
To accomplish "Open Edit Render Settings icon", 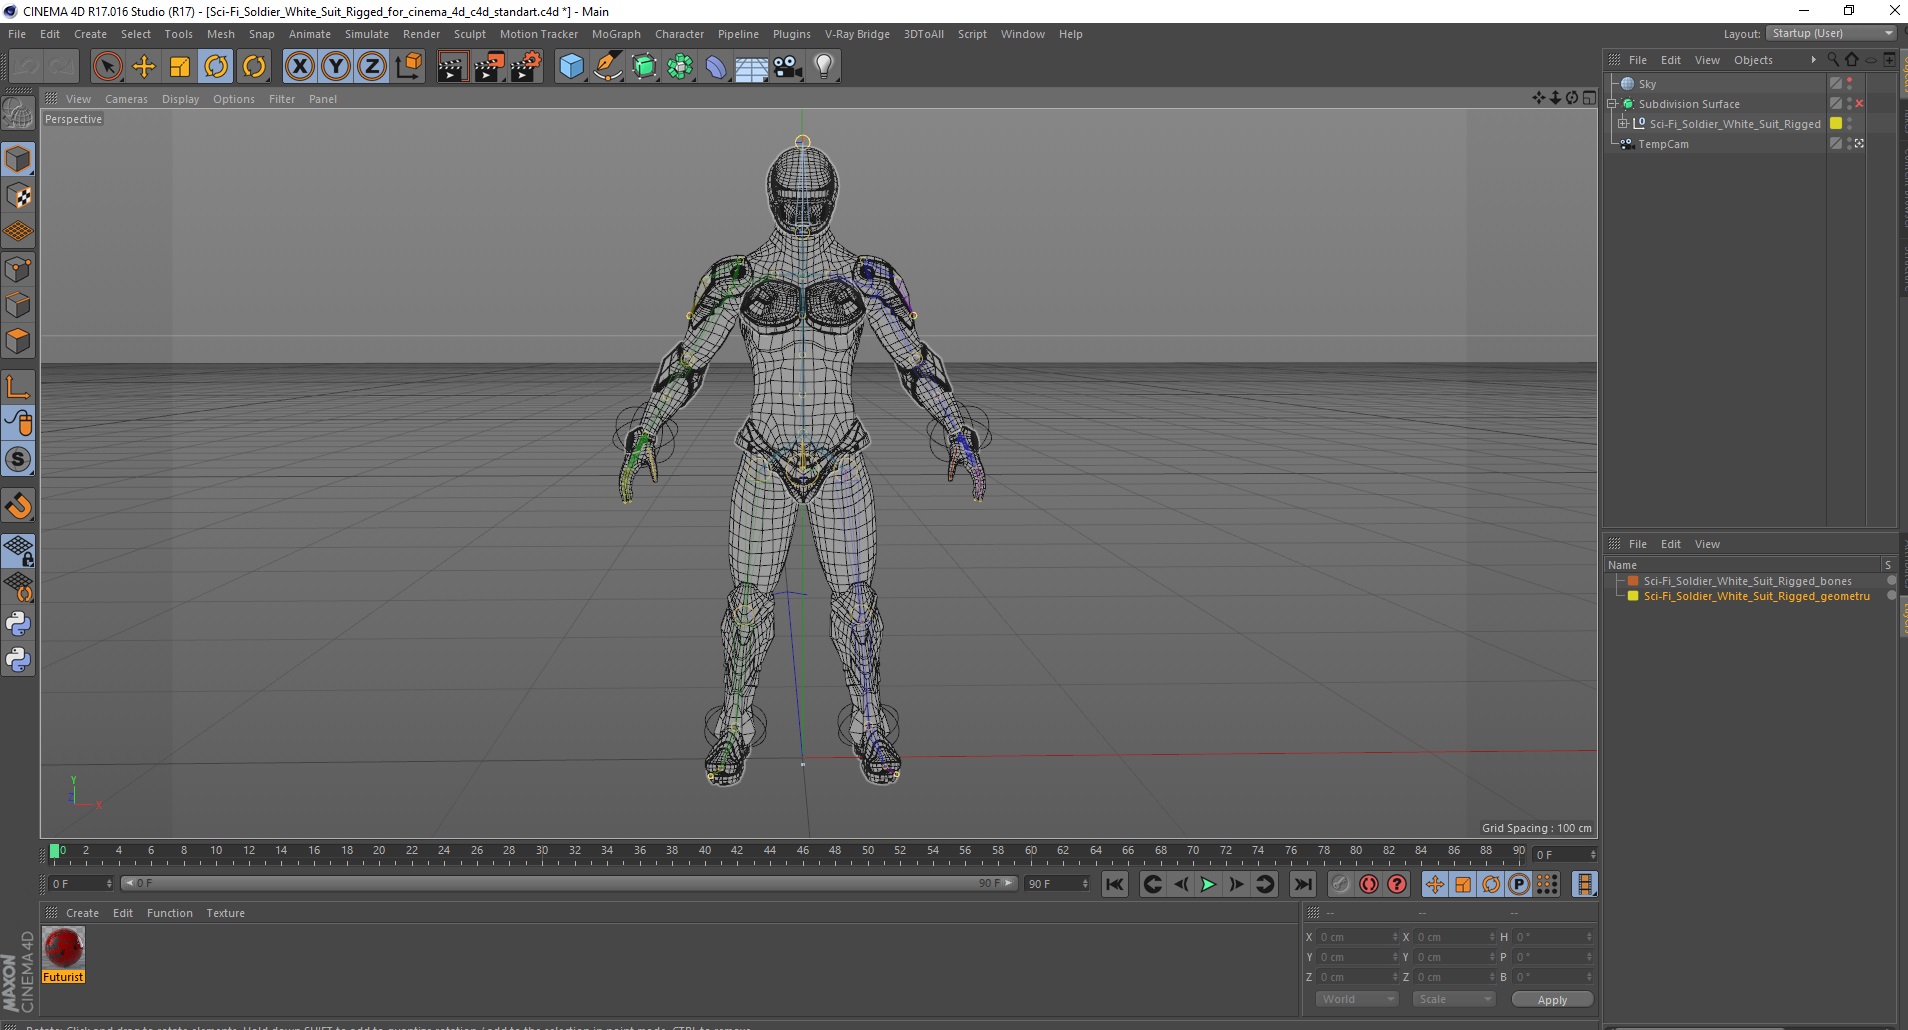I will [x=525, y=67].
